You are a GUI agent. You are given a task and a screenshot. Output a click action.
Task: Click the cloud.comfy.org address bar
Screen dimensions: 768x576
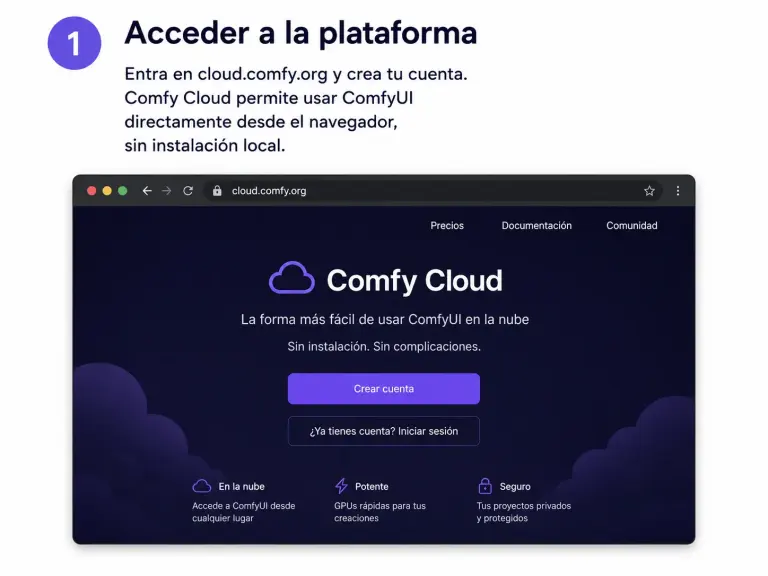point(433,191)
